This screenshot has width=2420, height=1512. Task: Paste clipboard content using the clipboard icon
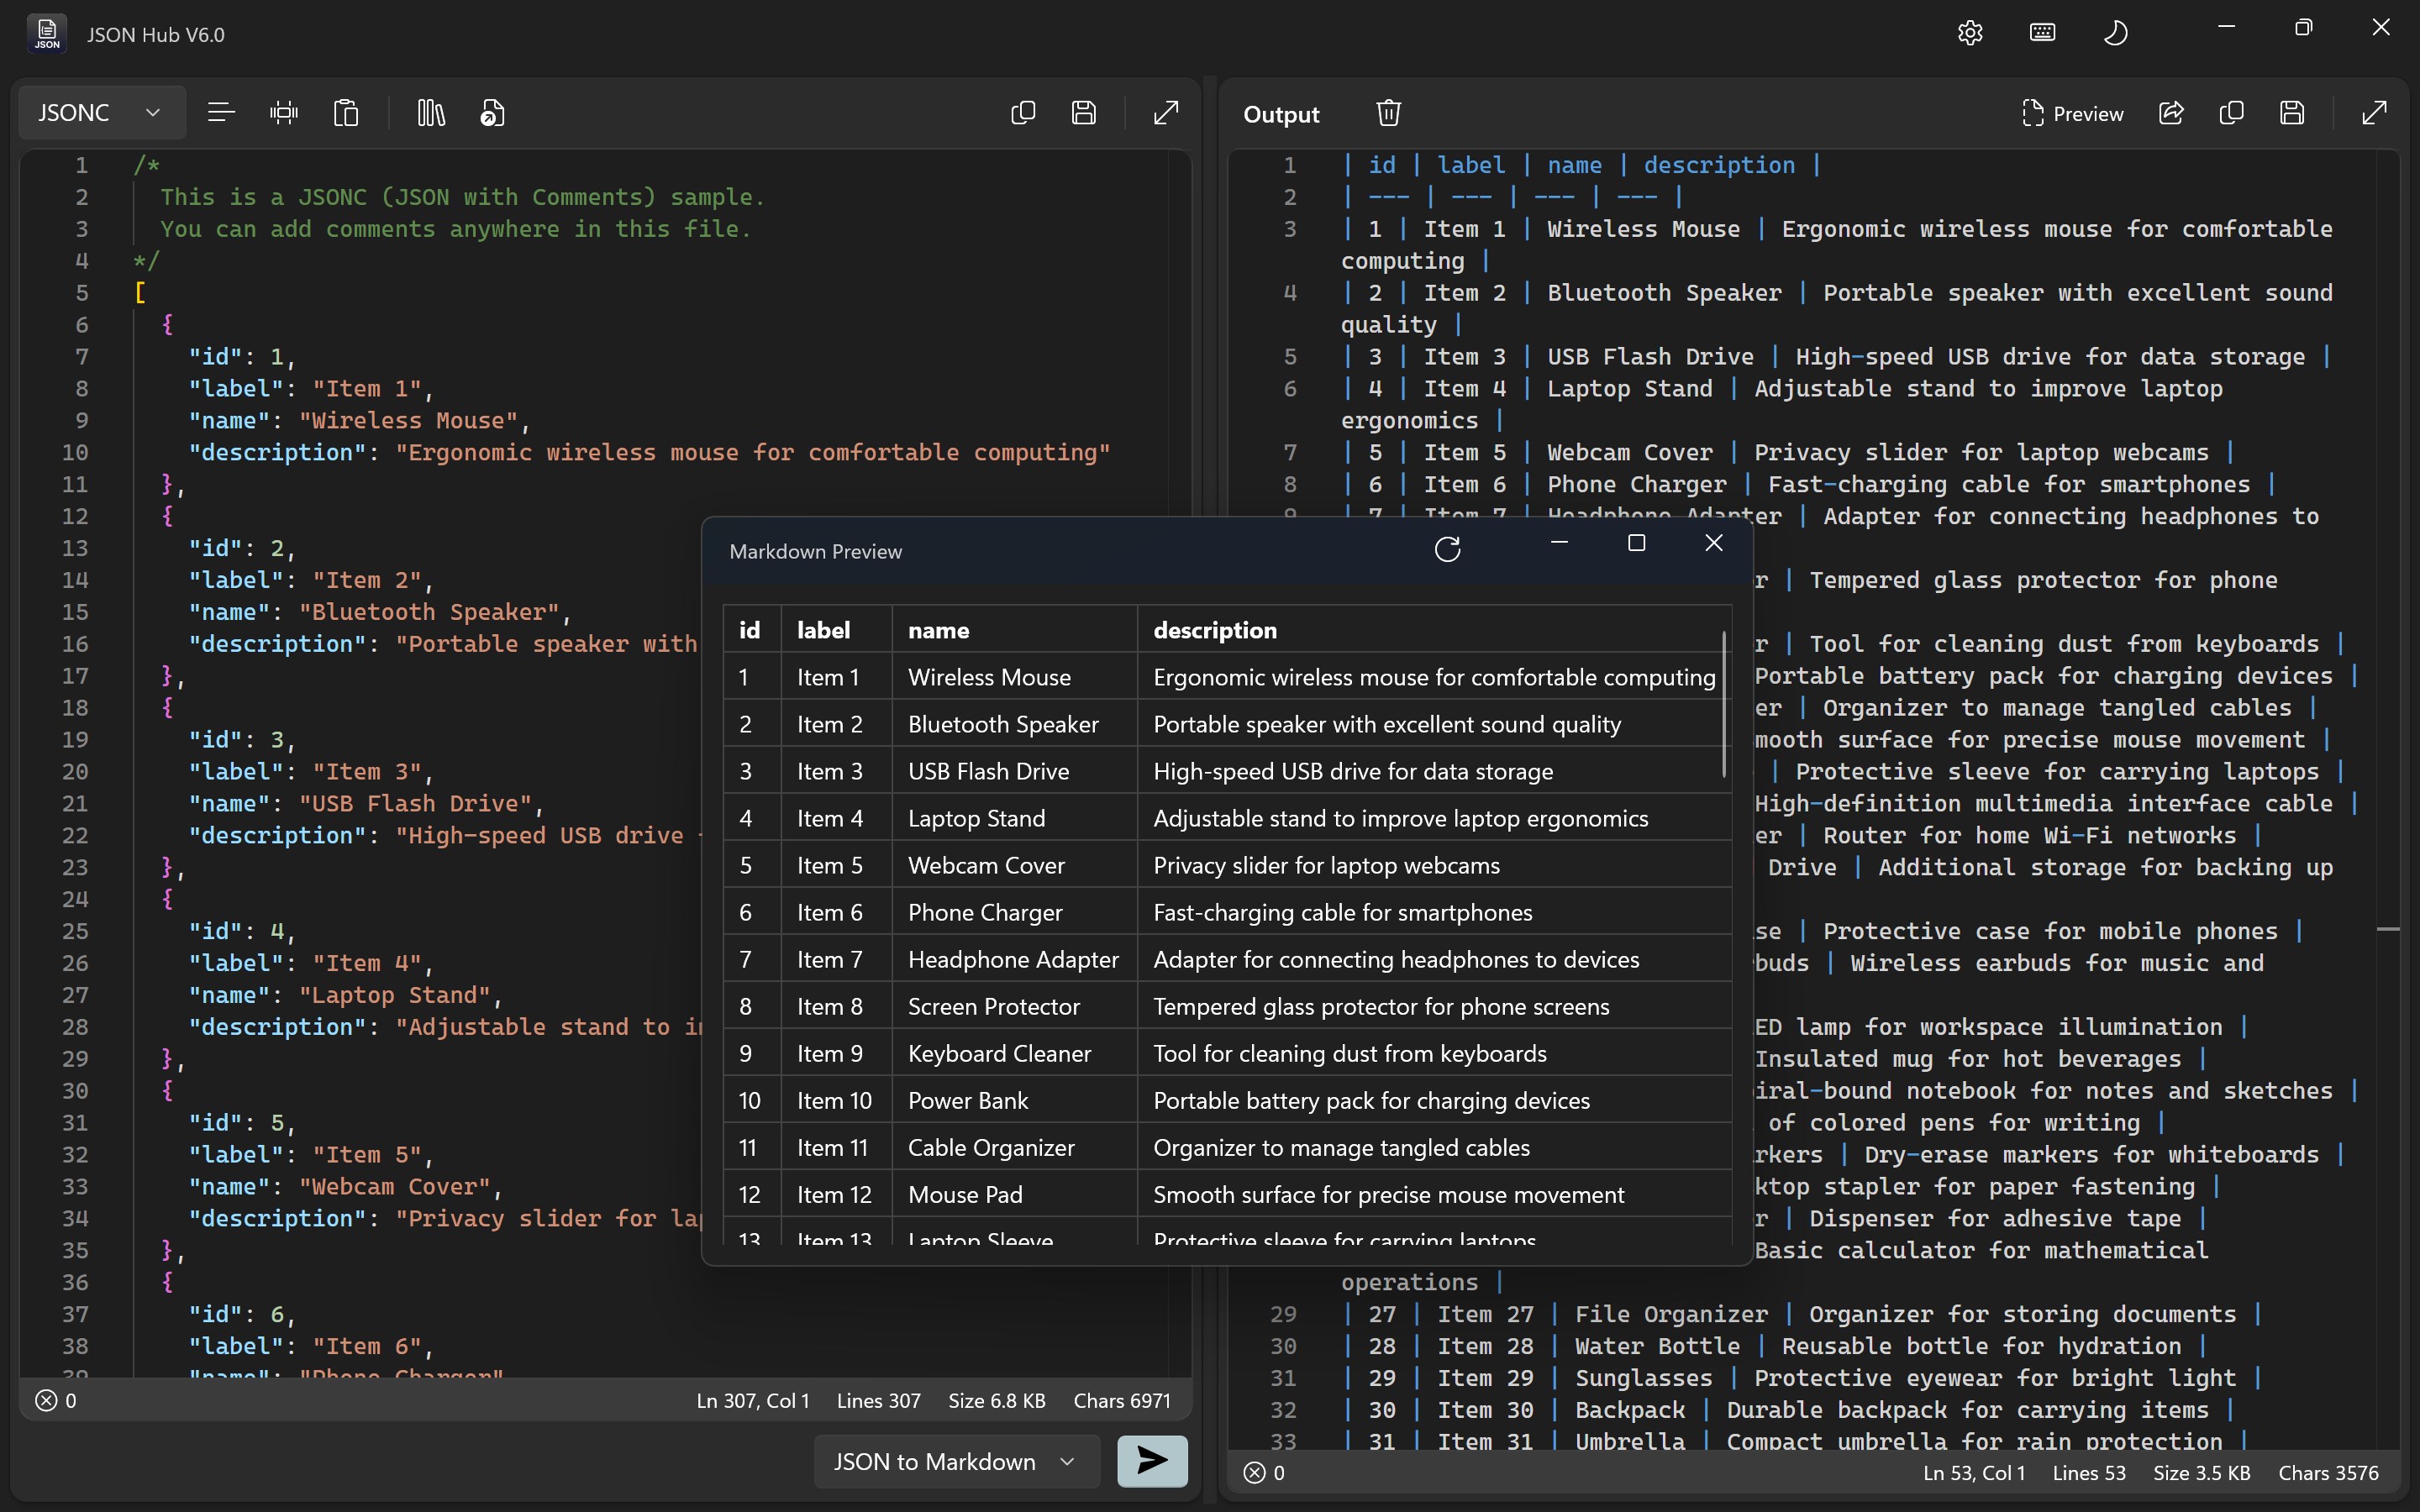pyautogui.click(x=346, y=112)
